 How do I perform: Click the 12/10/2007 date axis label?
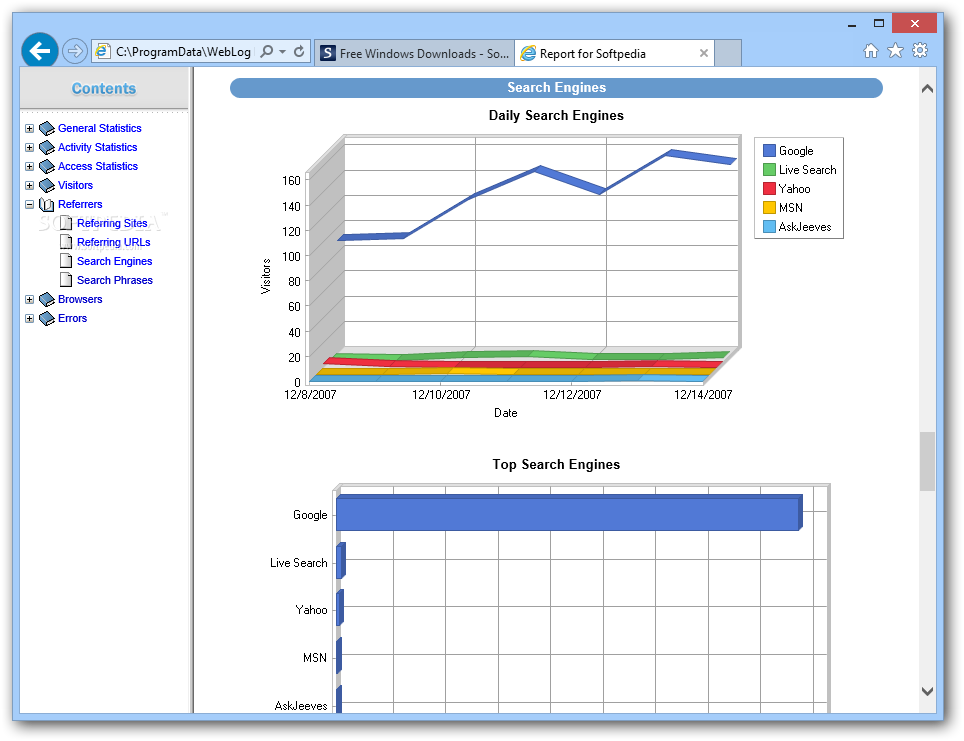pyautogui.click(x=441, y=395)
